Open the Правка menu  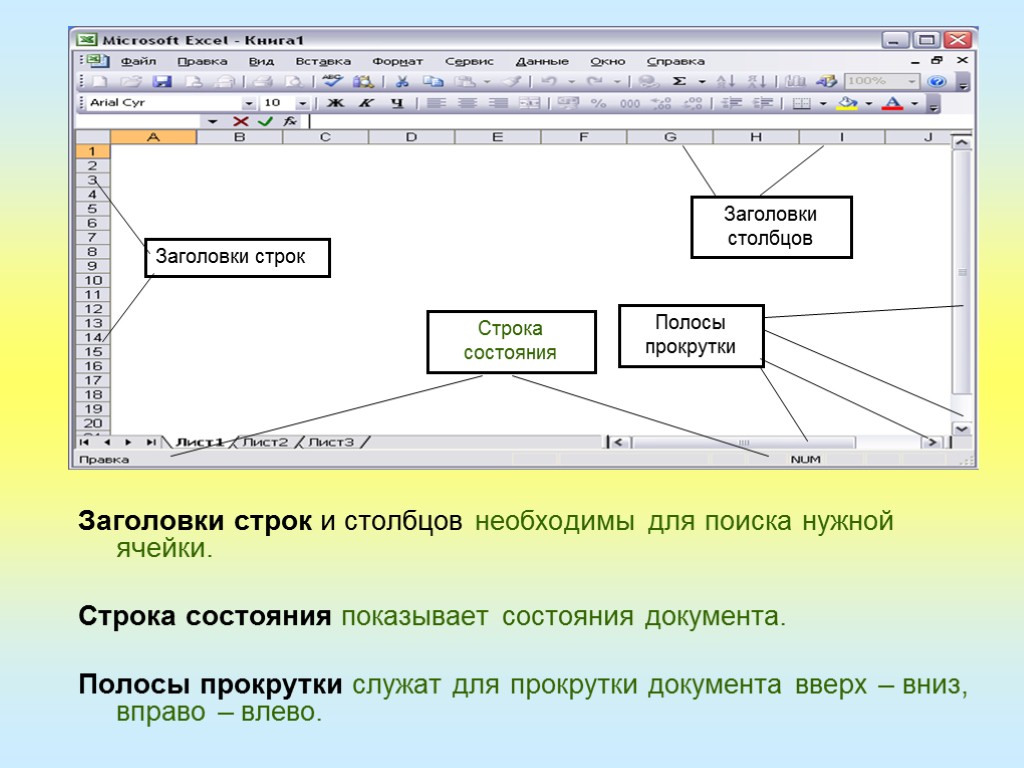pos(202,61)
